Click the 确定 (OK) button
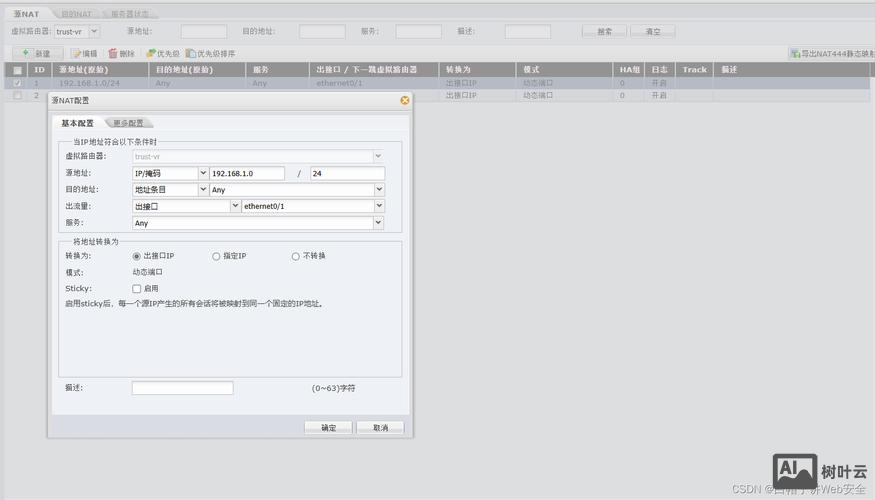 [x=328, y=427]
